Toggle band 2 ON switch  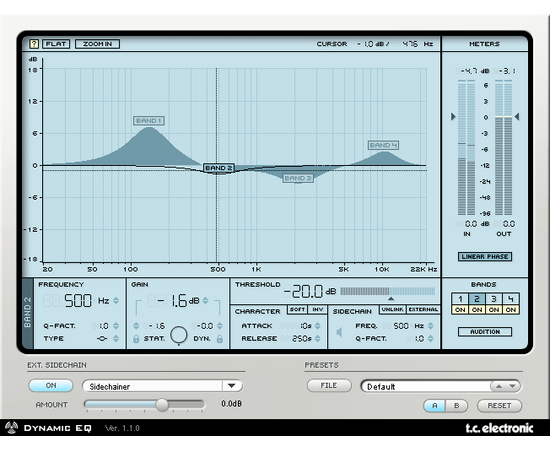(x=477, y=310)
